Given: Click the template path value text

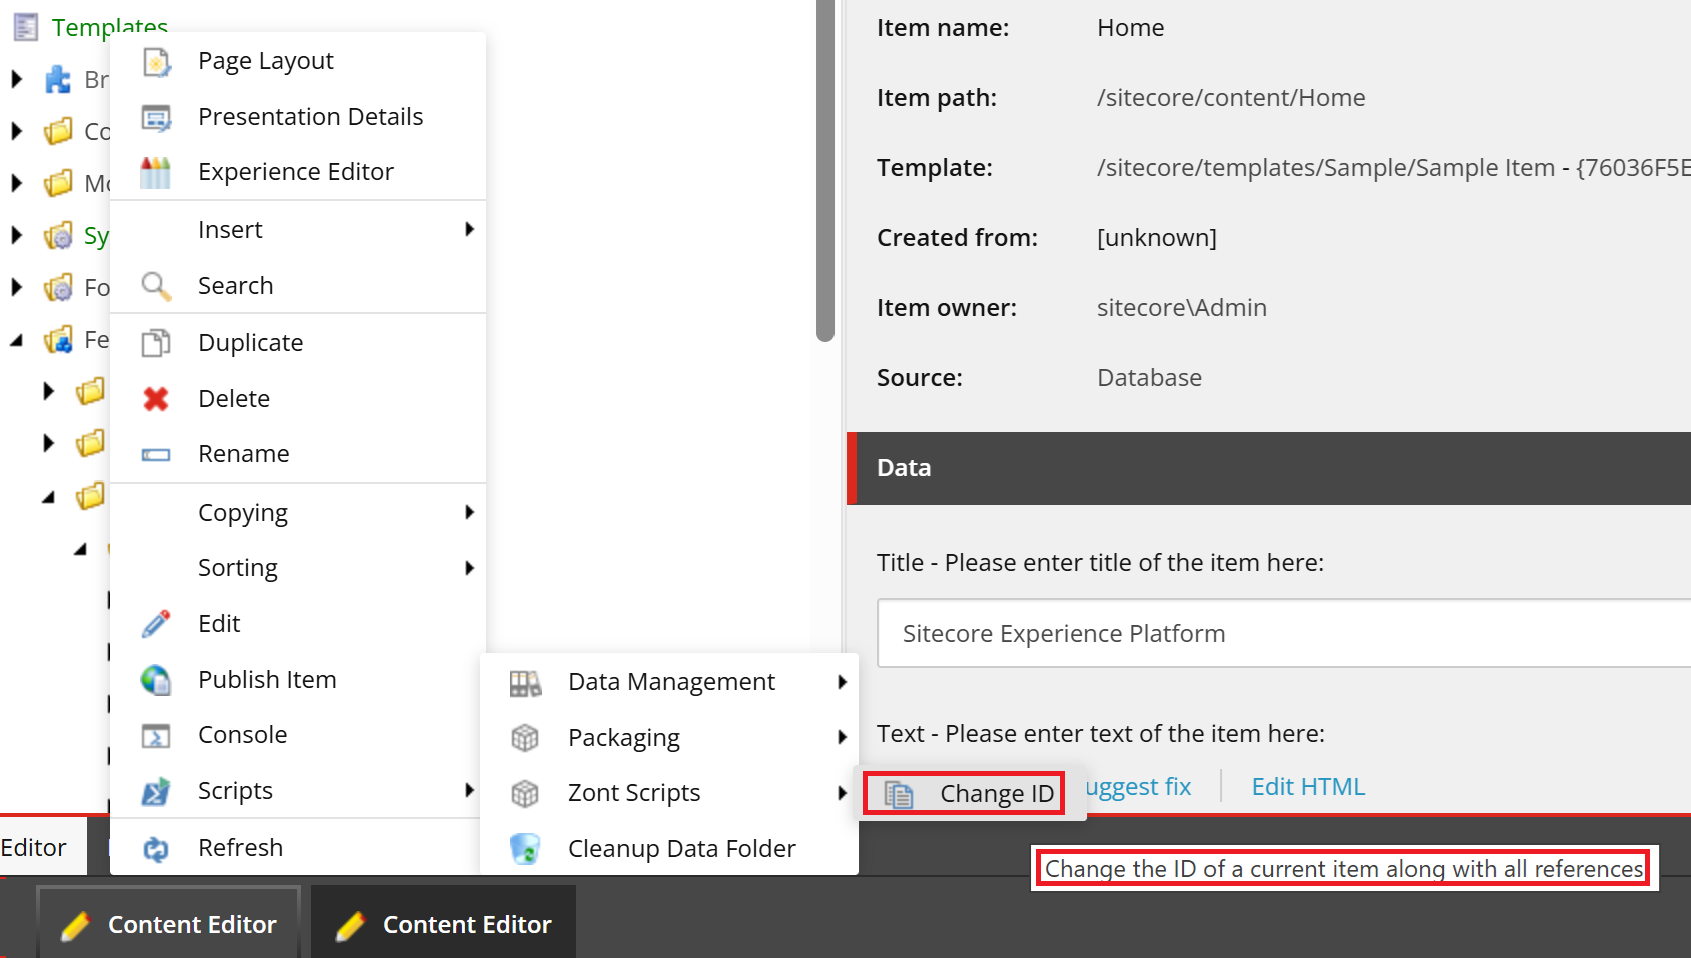Looking at the screenshot, I should [1394, 168].
